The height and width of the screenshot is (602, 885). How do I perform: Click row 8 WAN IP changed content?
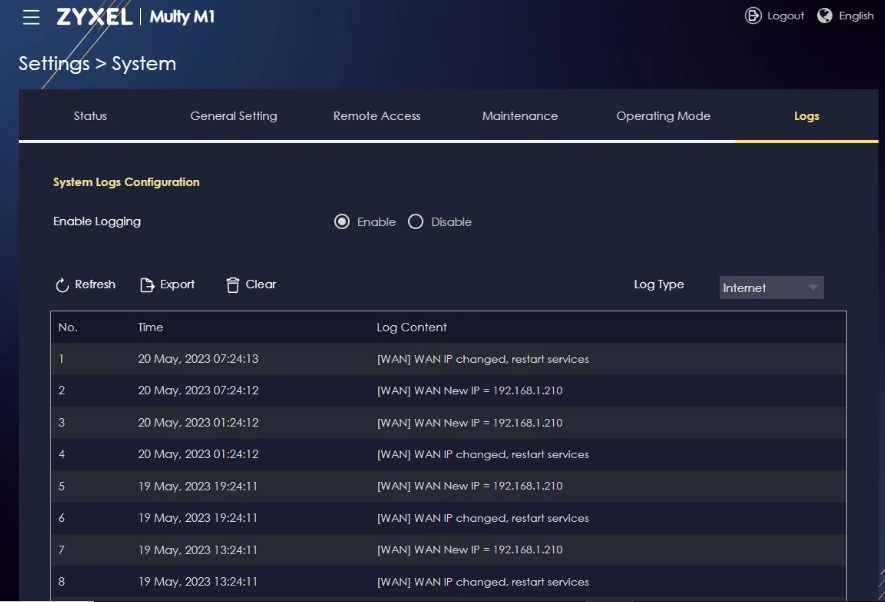tap(483, 582)
